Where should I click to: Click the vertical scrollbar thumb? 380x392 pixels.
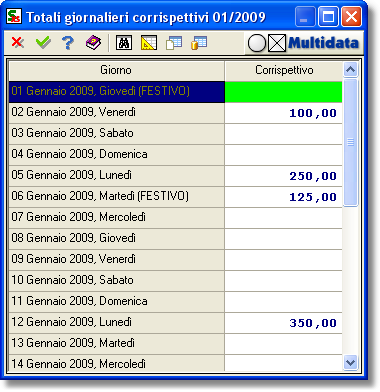pos(350,142)
